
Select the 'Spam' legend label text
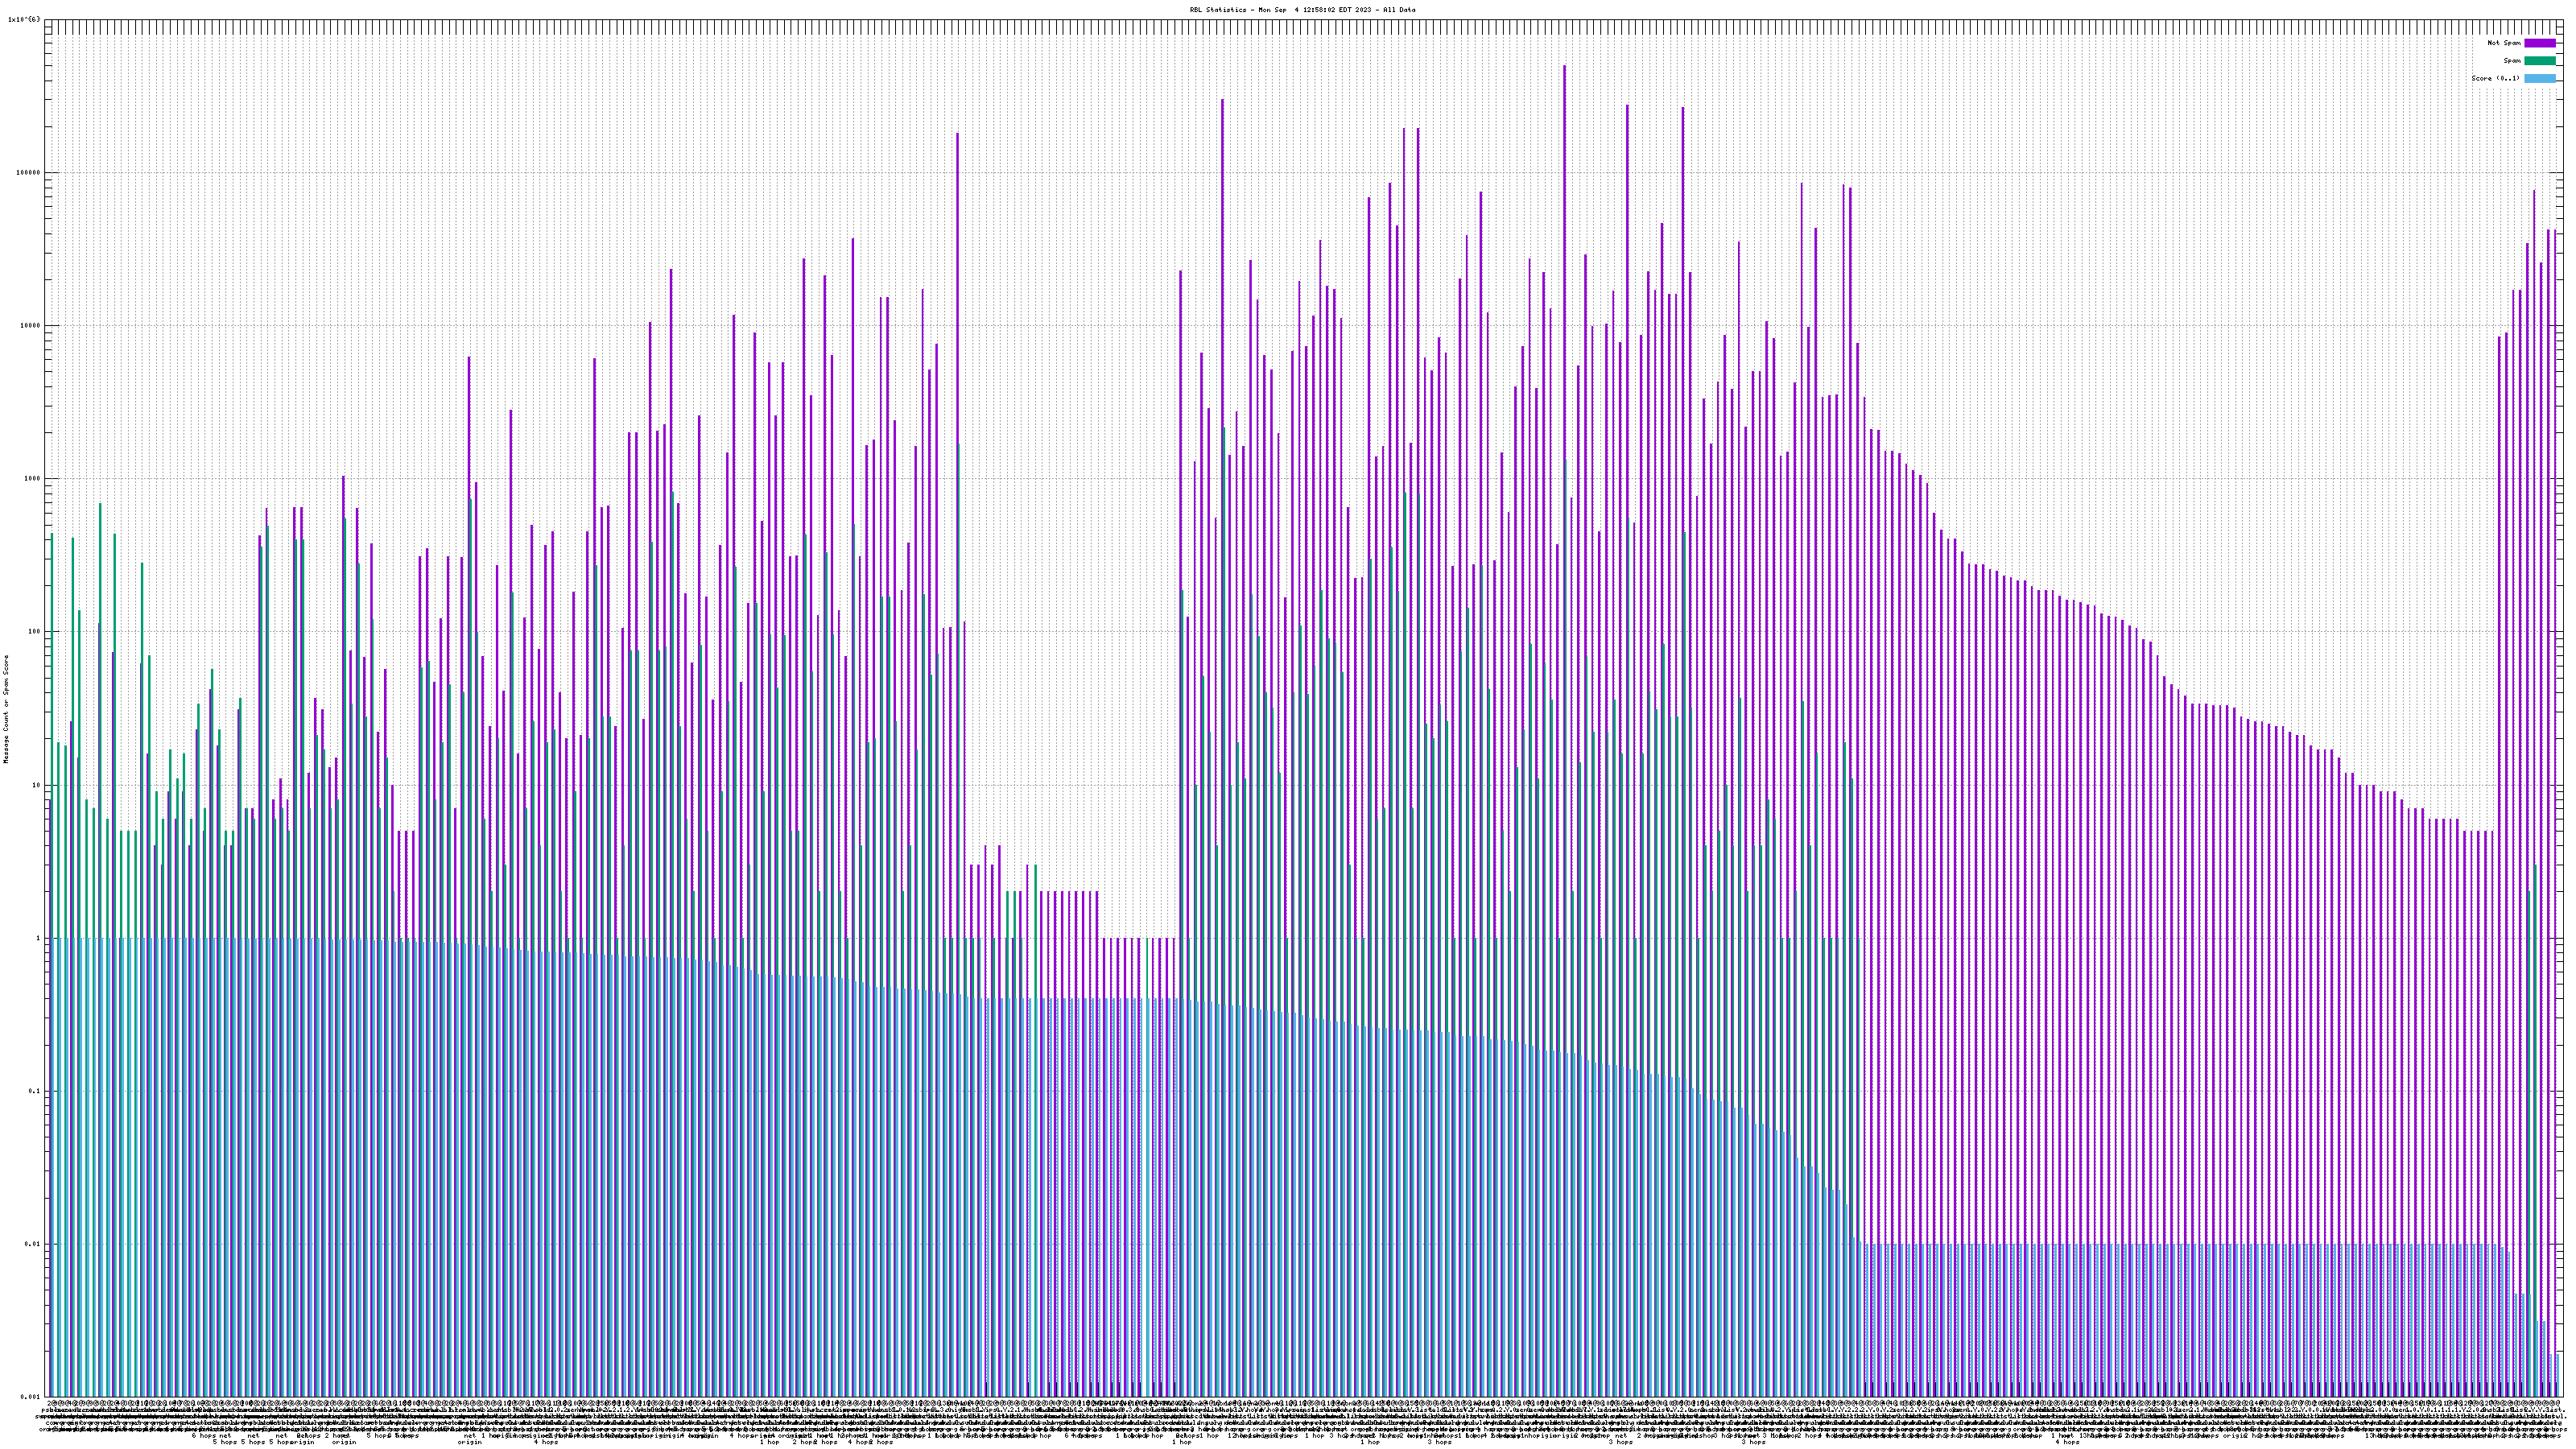pyautogui.click(x=2512, y=61)
